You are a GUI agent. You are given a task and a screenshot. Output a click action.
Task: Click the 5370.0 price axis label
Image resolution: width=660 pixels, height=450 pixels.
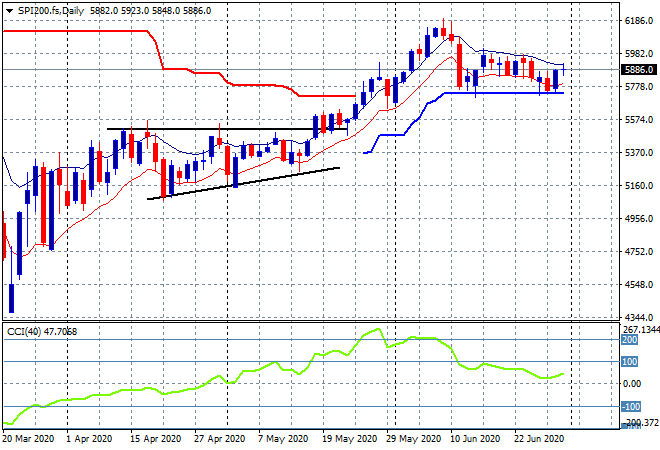639,152
